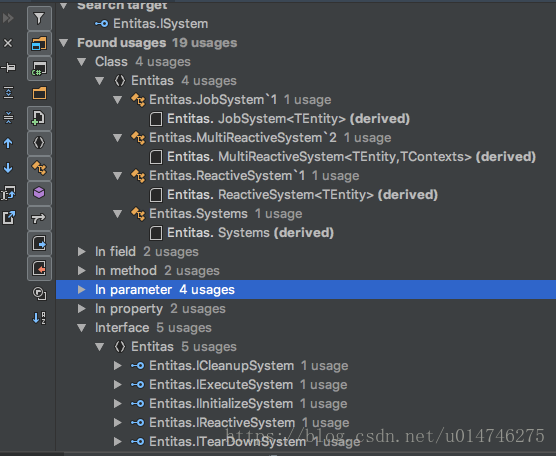Toggle the purple cube member grouping icon
Screen dimensions: 556x456
(x=39, y=193)
